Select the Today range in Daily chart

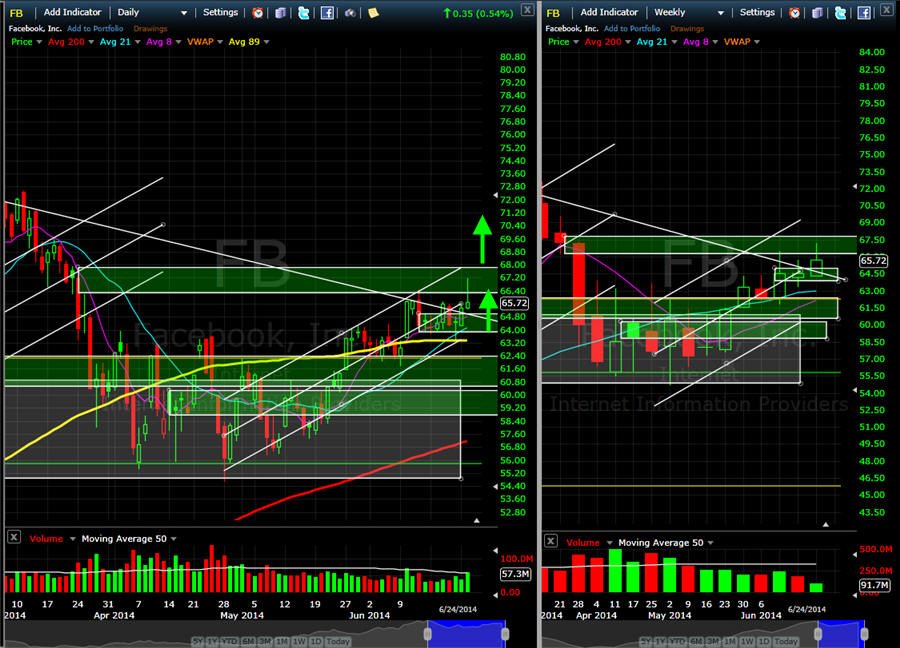(x=338, y=641)
